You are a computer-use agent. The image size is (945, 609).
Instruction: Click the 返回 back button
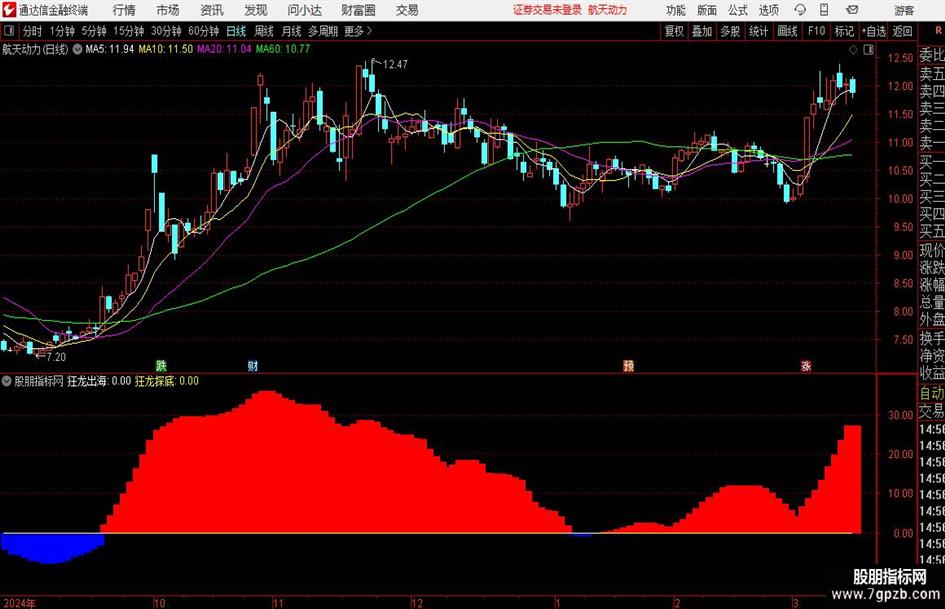902,31
